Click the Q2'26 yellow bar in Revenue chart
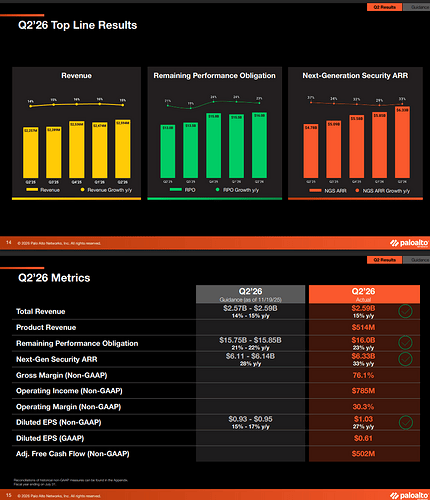Viewport: 430px width, 500px height. click(123, 149)
